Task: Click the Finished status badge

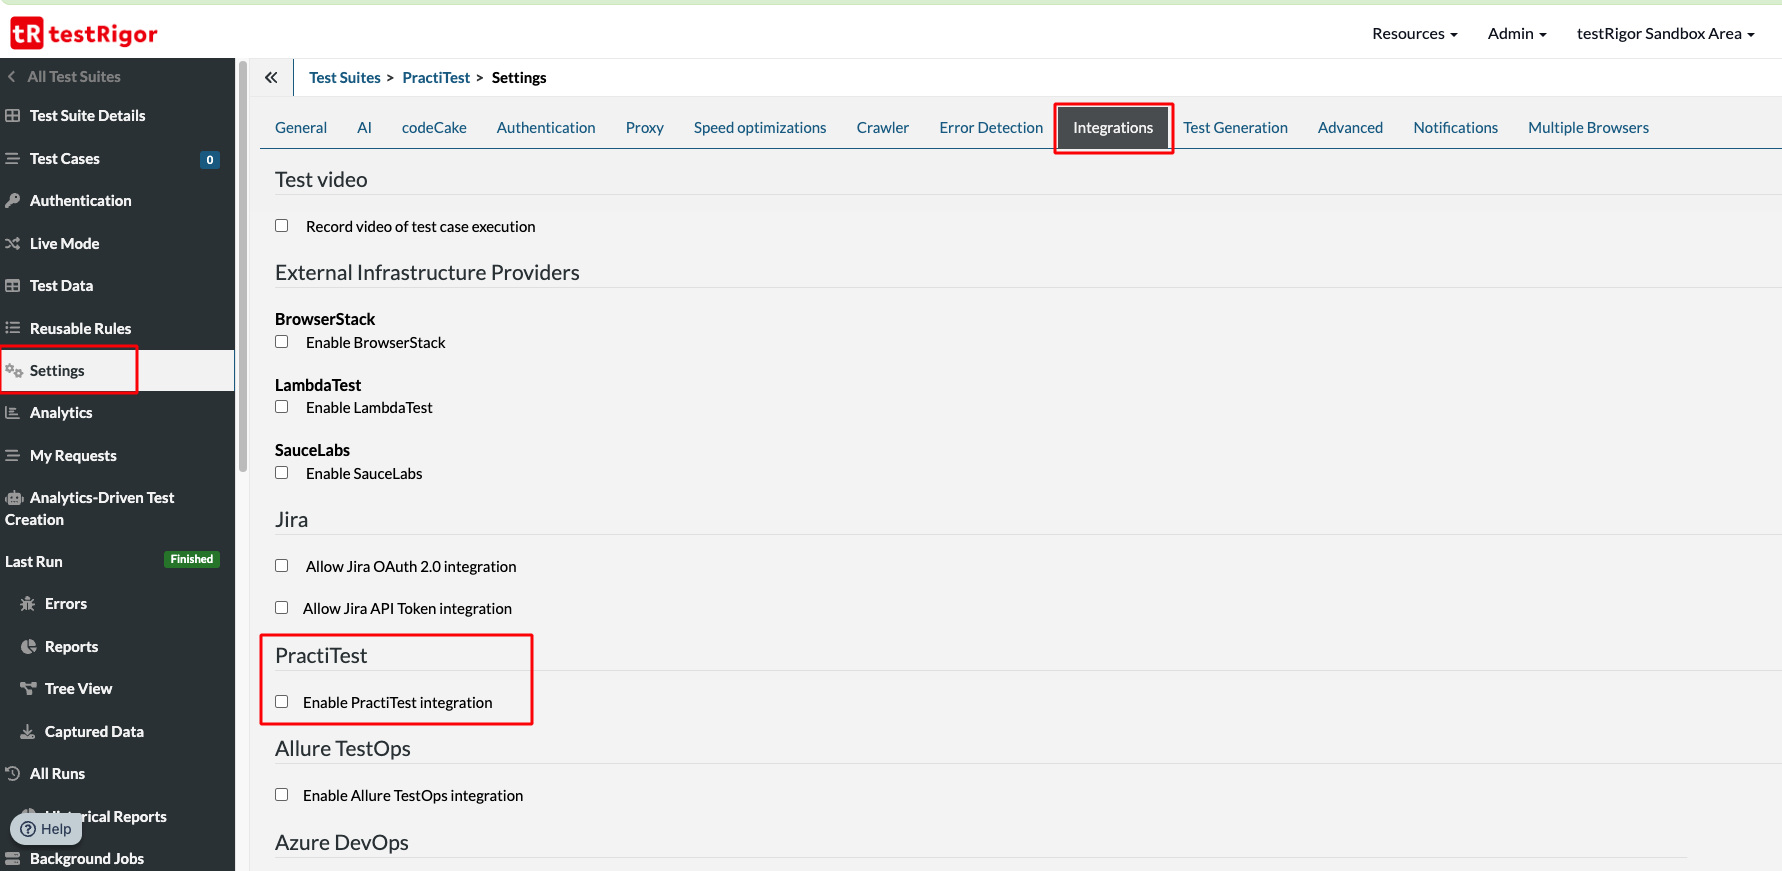Action: (192, 559)
